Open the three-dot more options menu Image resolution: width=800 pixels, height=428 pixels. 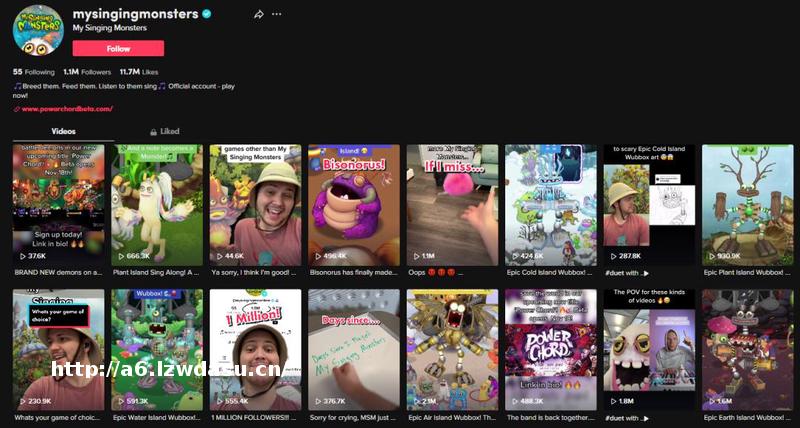(277, 14)
